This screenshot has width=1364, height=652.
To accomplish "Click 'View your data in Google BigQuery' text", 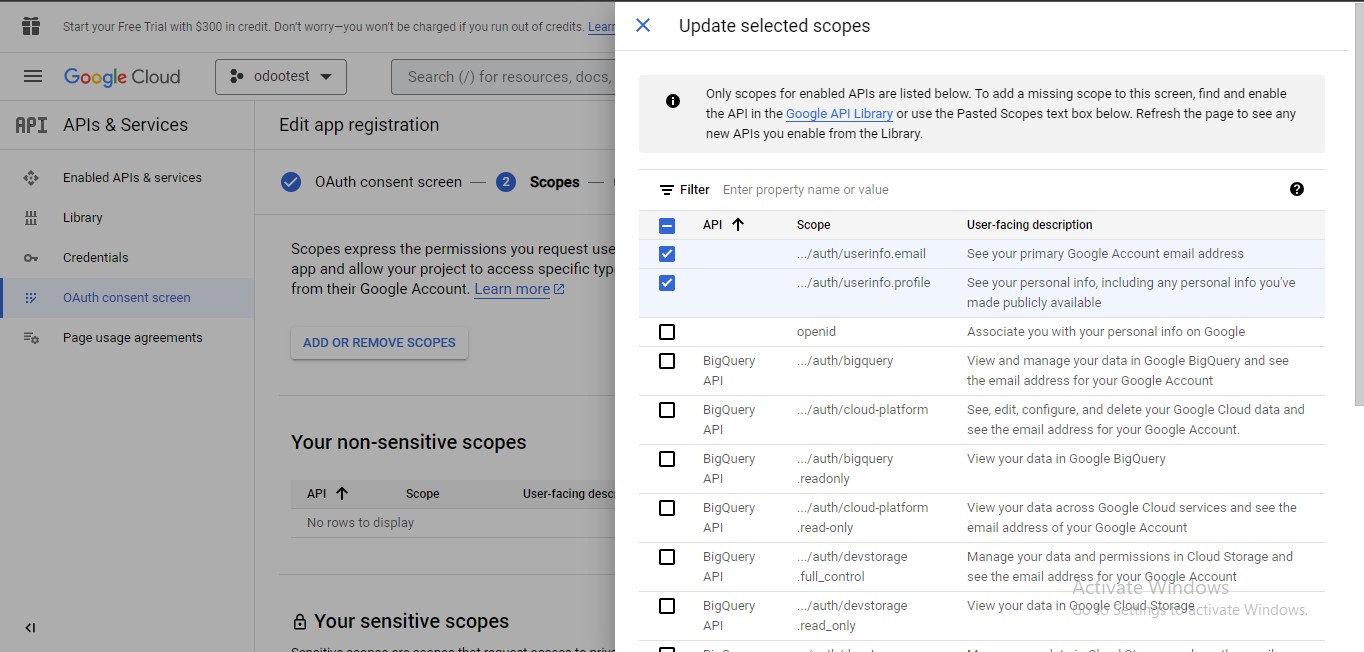I will (1066, 459).
